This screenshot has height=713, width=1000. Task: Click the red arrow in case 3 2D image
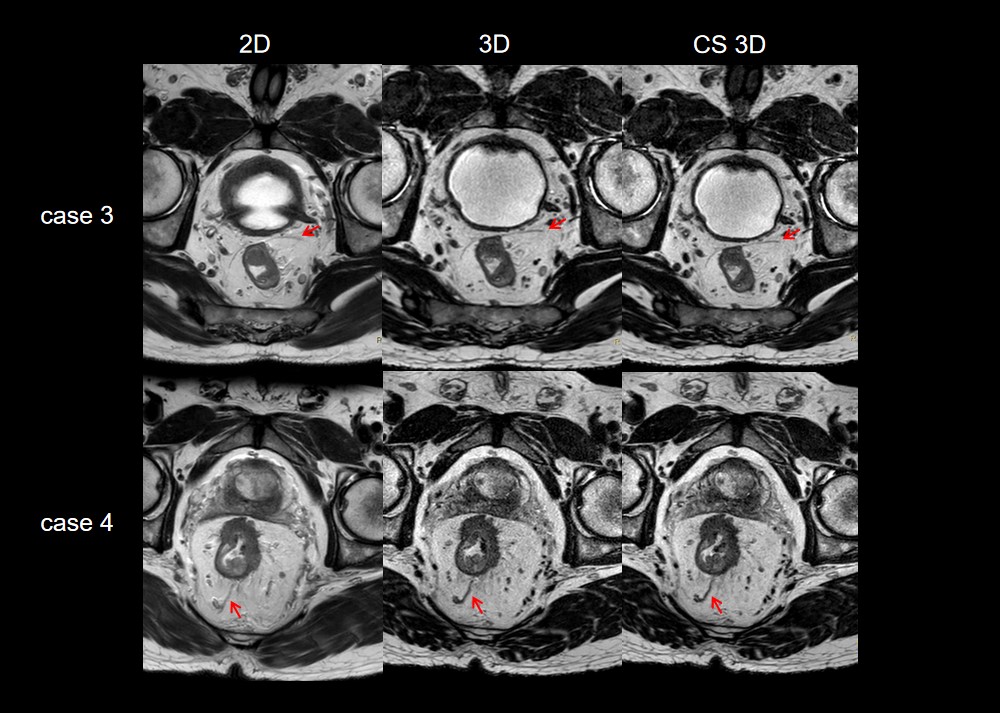tap(313, 230)
